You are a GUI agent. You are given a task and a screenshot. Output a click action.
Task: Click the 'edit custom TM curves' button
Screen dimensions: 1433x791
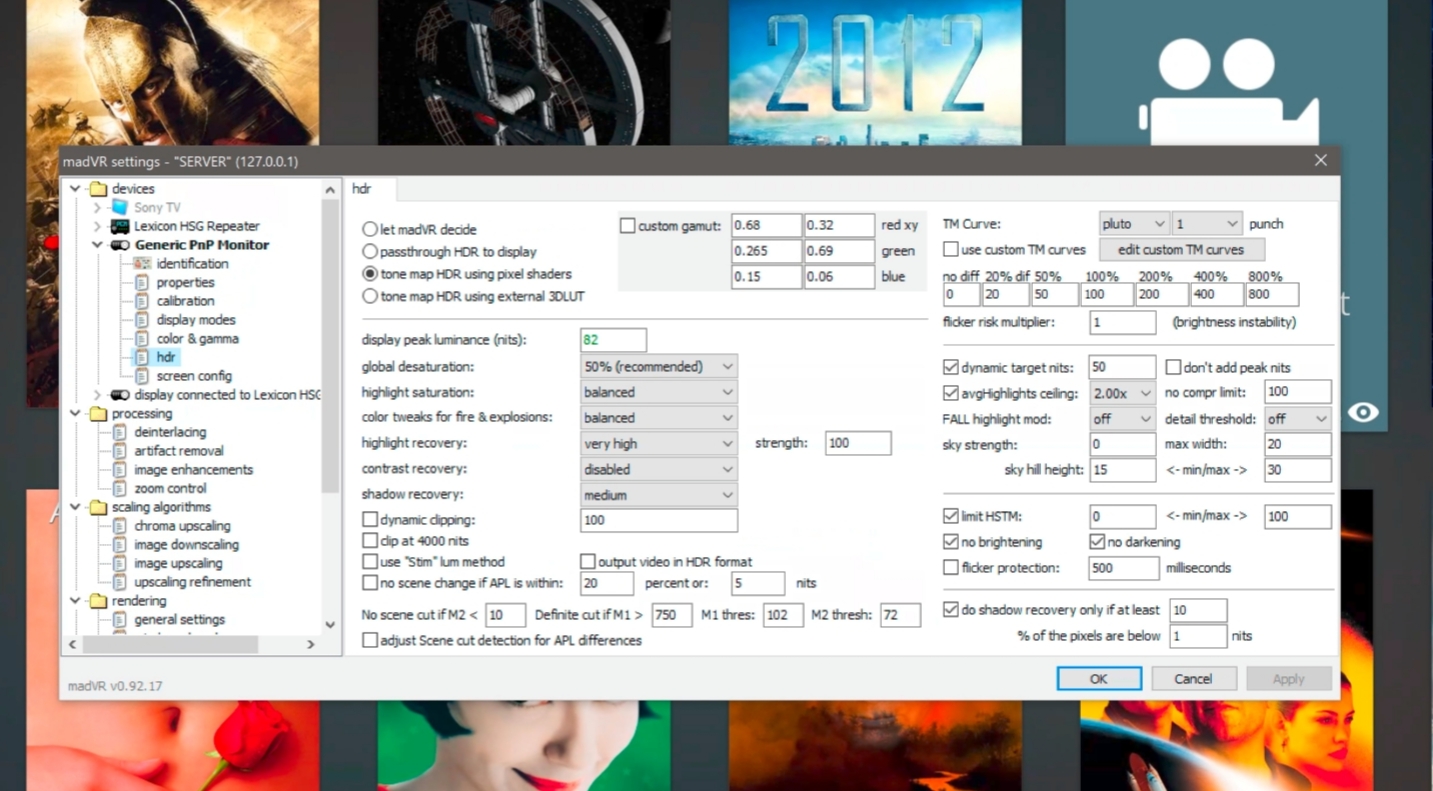click(x=1181, y=250)
